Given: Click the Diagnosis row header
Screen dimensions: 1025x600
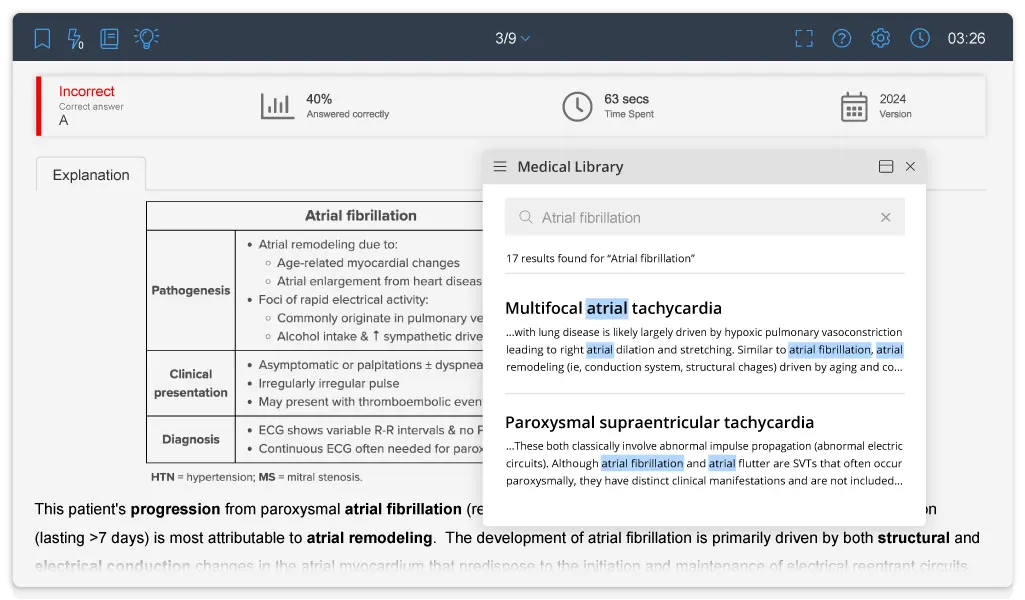Looking at the screenshot, I should coord(191,439).
